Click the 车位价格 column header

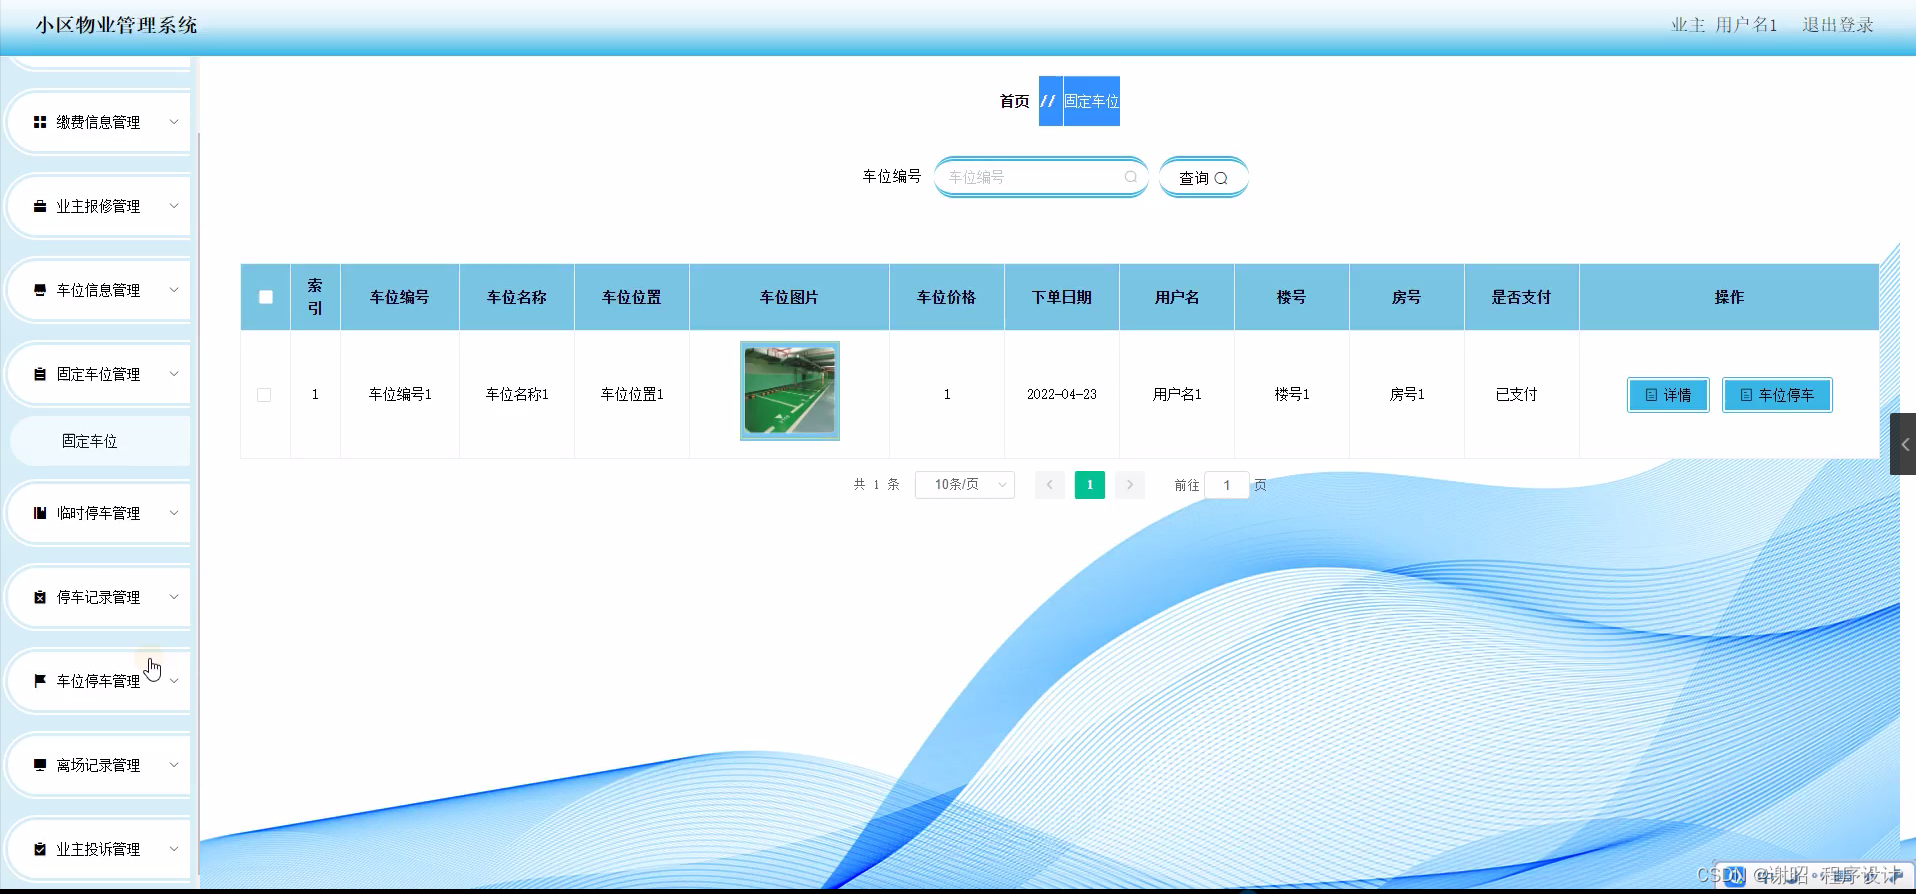(947, 297)
